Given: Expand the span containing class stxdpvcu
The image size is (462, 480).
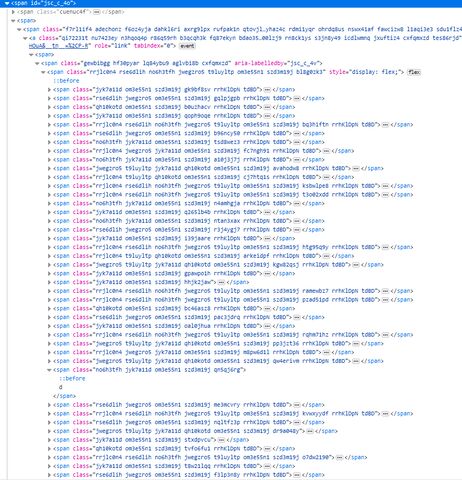Looking at the screenshot, I should 49,440.
